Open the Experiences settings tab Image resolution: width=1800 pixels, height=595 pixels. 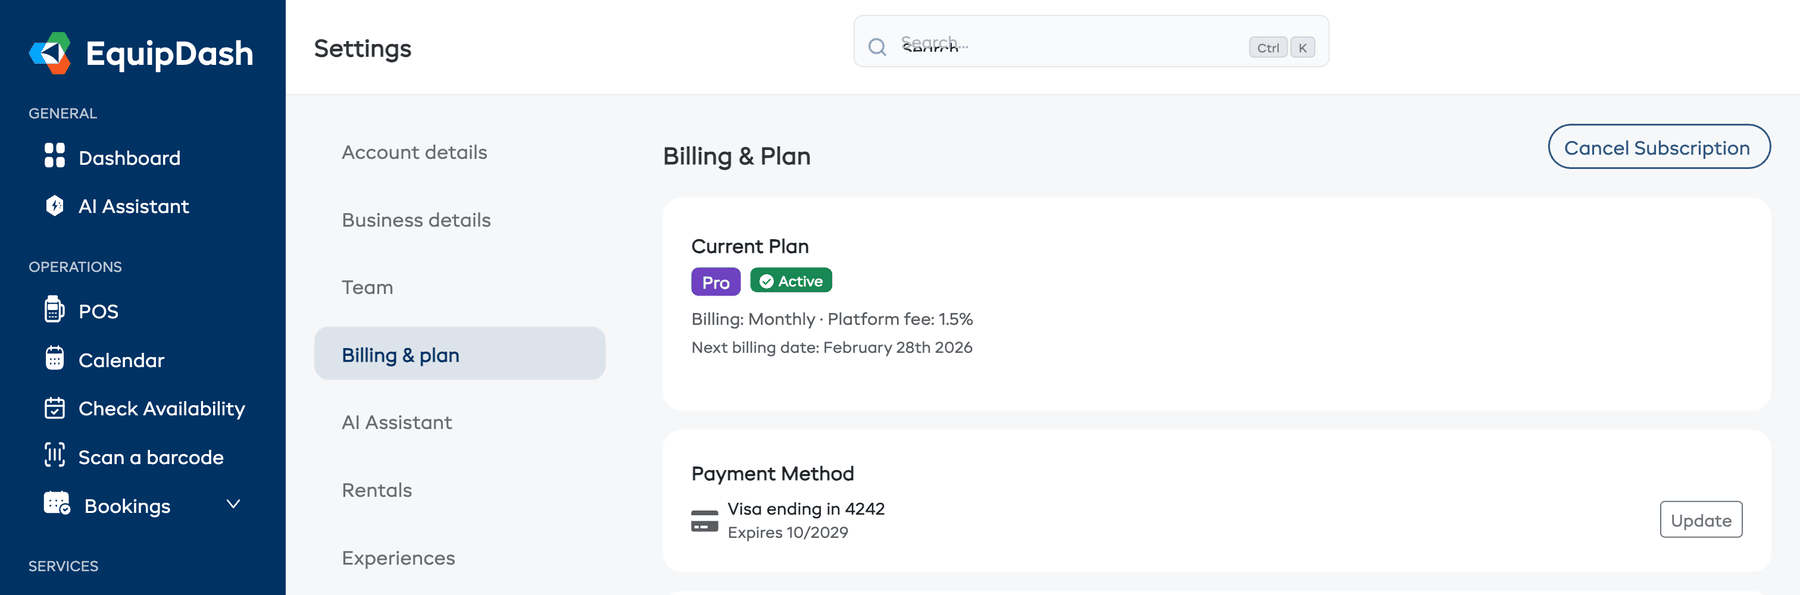398,558
